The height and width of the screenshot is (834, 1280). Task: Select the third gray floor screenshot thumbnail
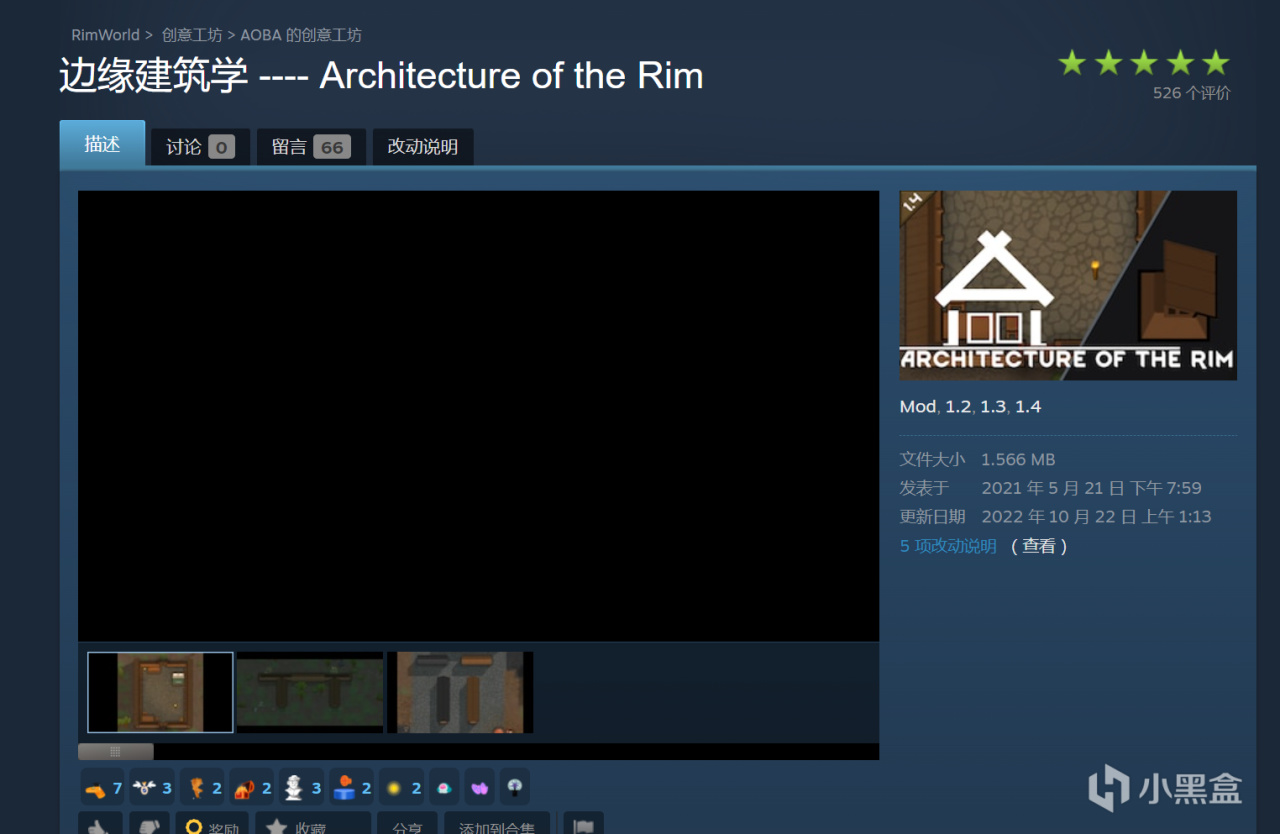(460, 692)
